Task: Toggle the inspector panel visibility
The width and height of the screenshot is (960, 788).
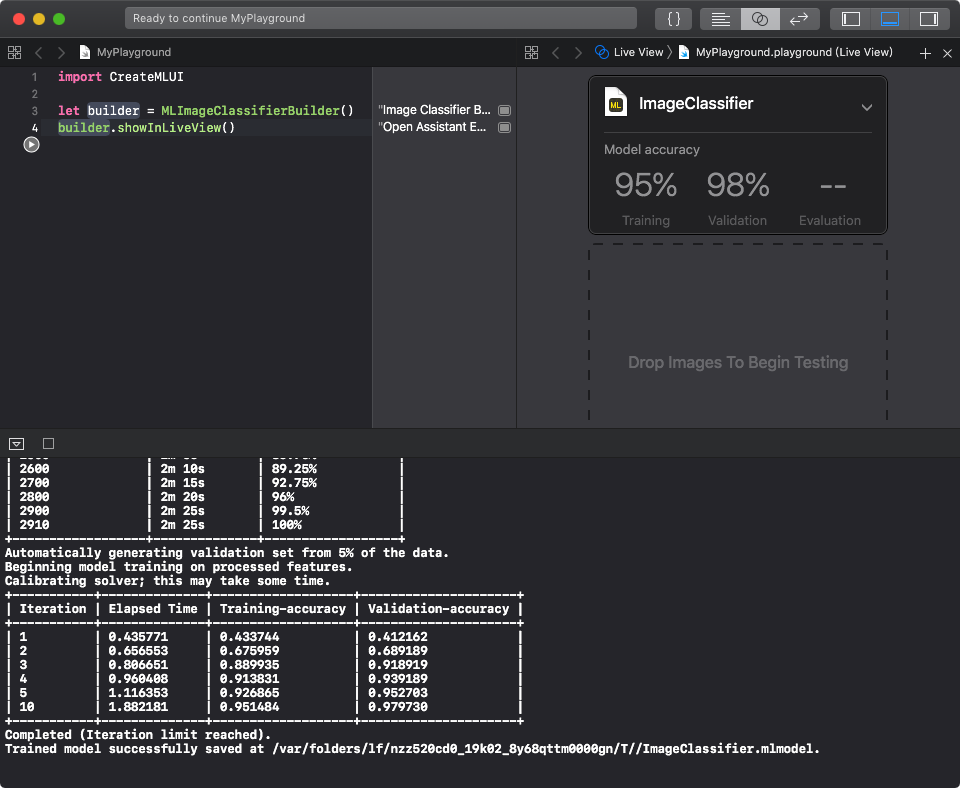Action: tap(928, 19)
